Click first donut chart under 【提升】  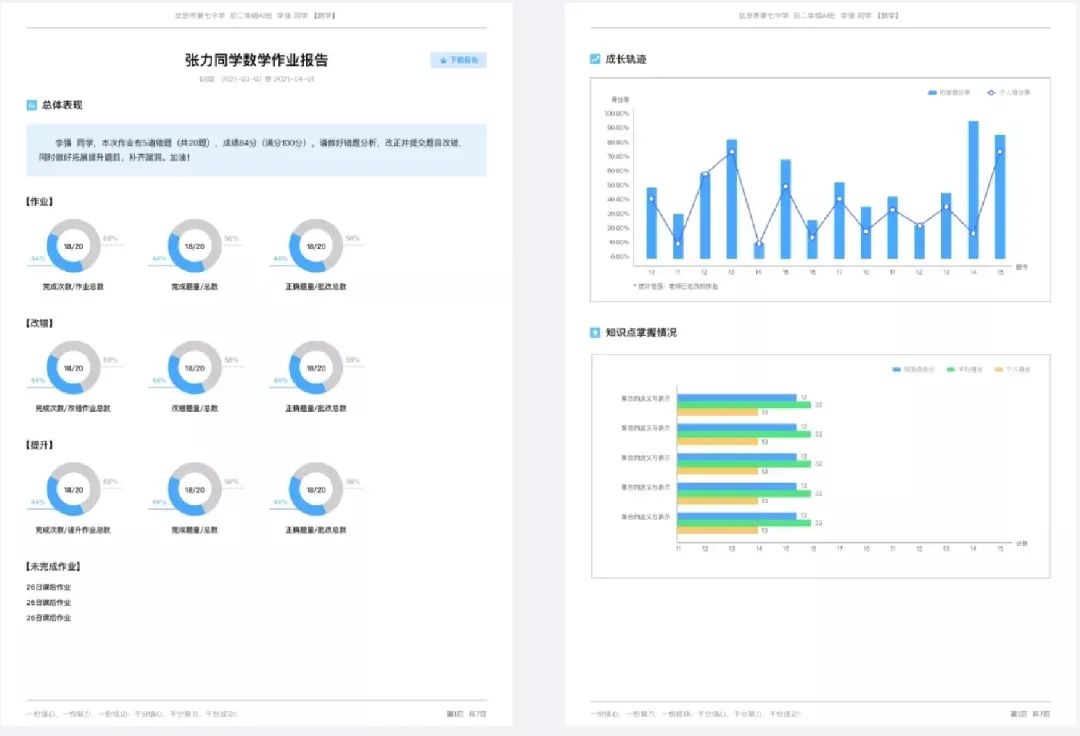pos(73,489)
